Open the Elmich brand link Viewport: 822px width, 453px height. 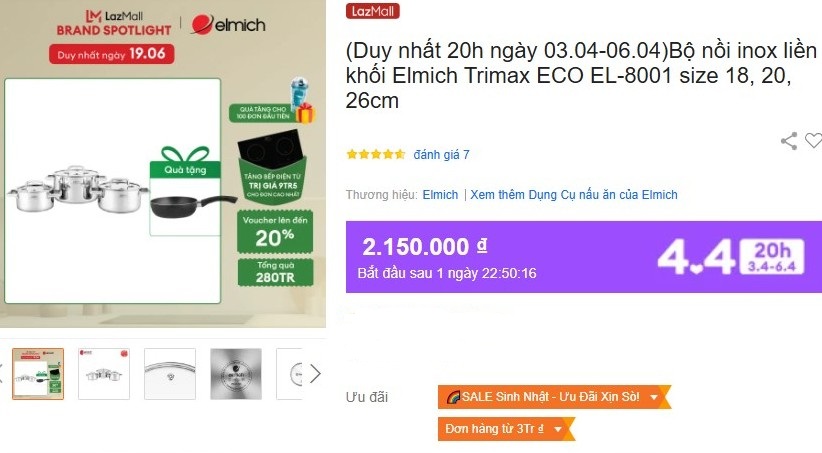point(440,195)
